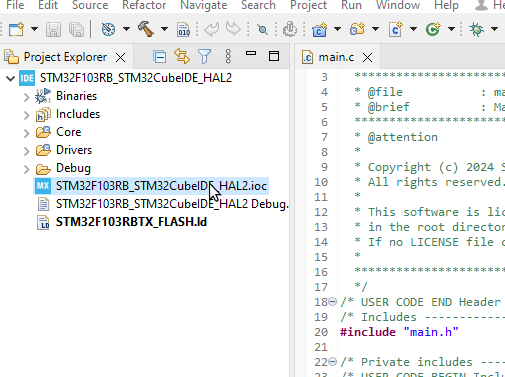Select the STM32F103RBTX_FLASH.ld linker file
Image resolution: width=505 pixels, height=377 pixels.
131,222
